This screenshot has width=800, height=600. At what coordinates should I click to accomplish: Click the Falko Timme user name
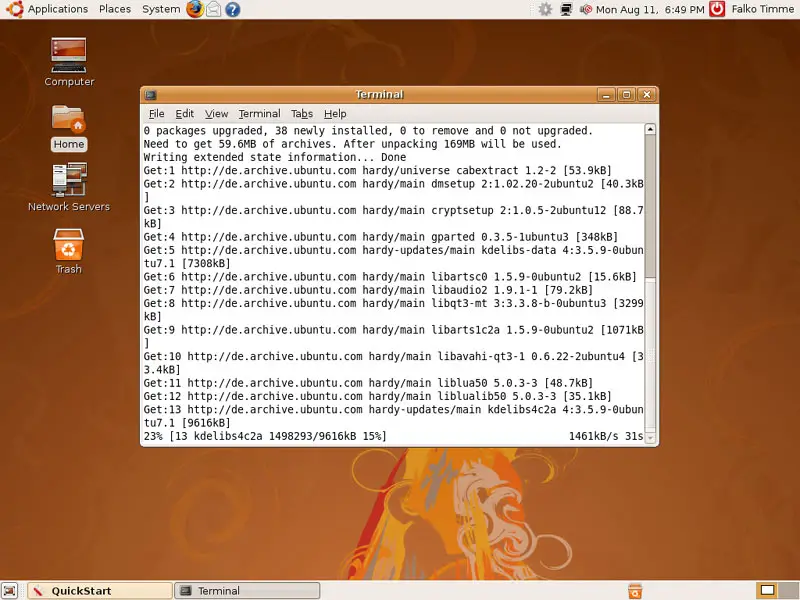763,9
